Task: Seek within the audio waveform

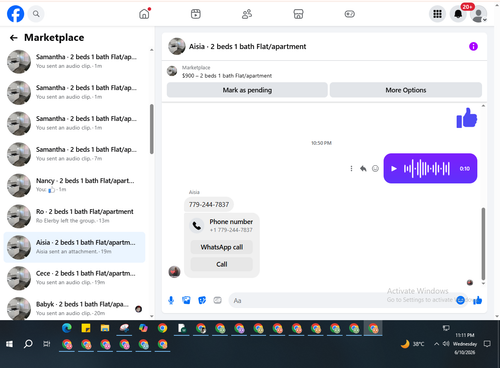Action: [427, 169]
